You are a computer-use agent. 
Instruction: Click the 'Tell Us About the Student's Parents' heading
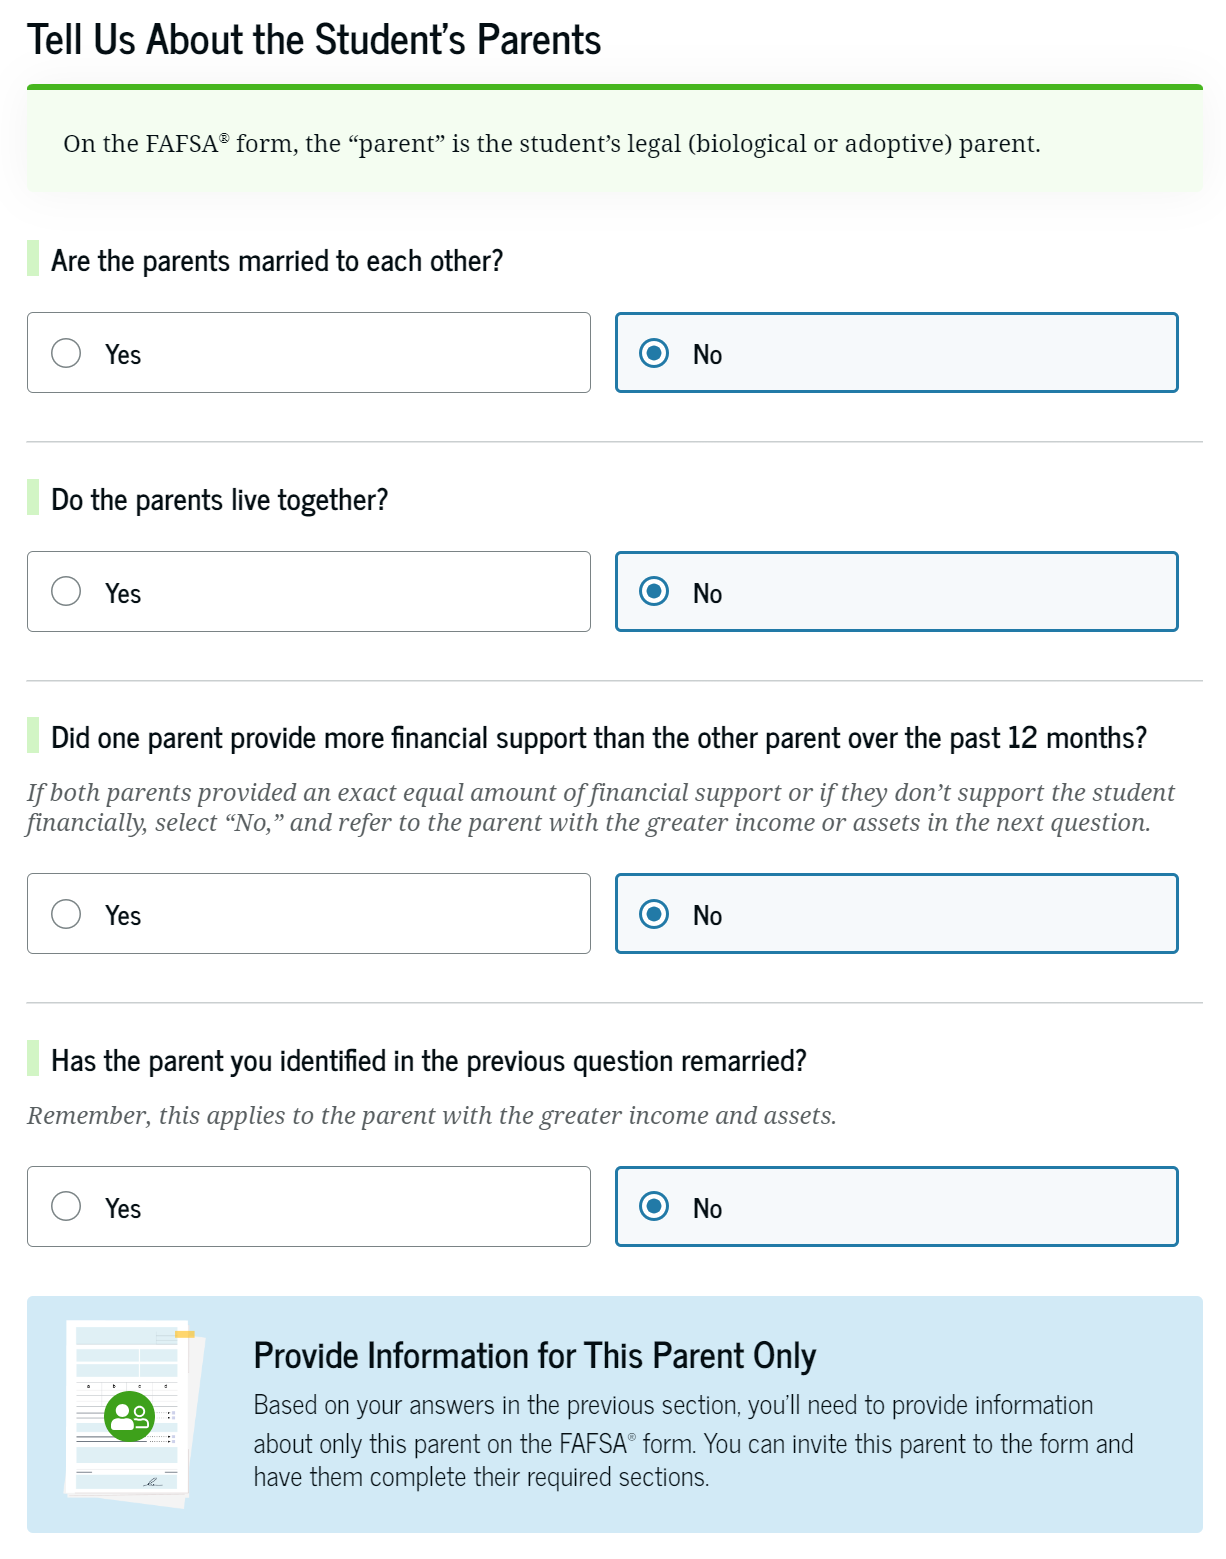(314, 40)
